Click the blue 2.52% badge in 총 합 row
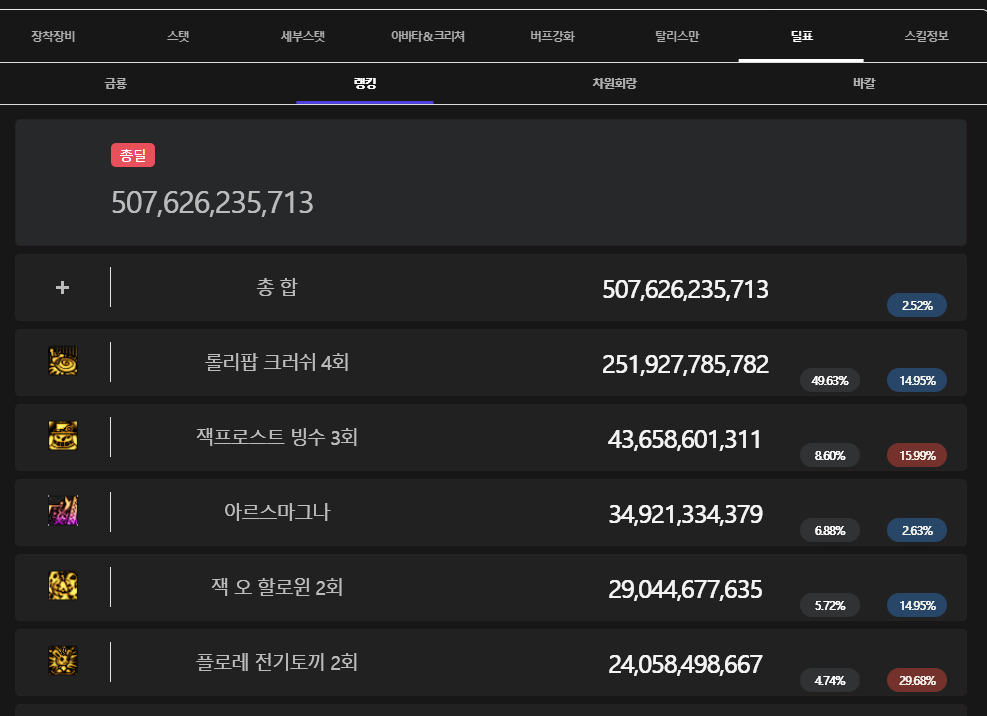987x716 pixels. tap(916, 306)
